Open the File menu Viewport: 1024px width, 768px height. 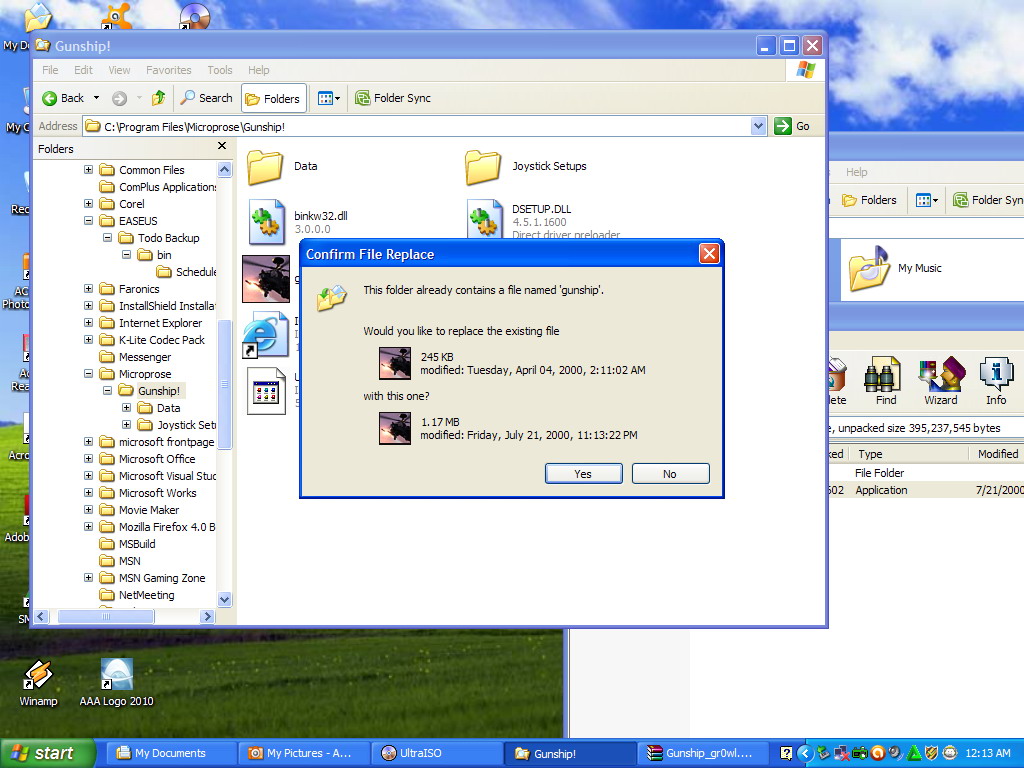coord(50,70)
